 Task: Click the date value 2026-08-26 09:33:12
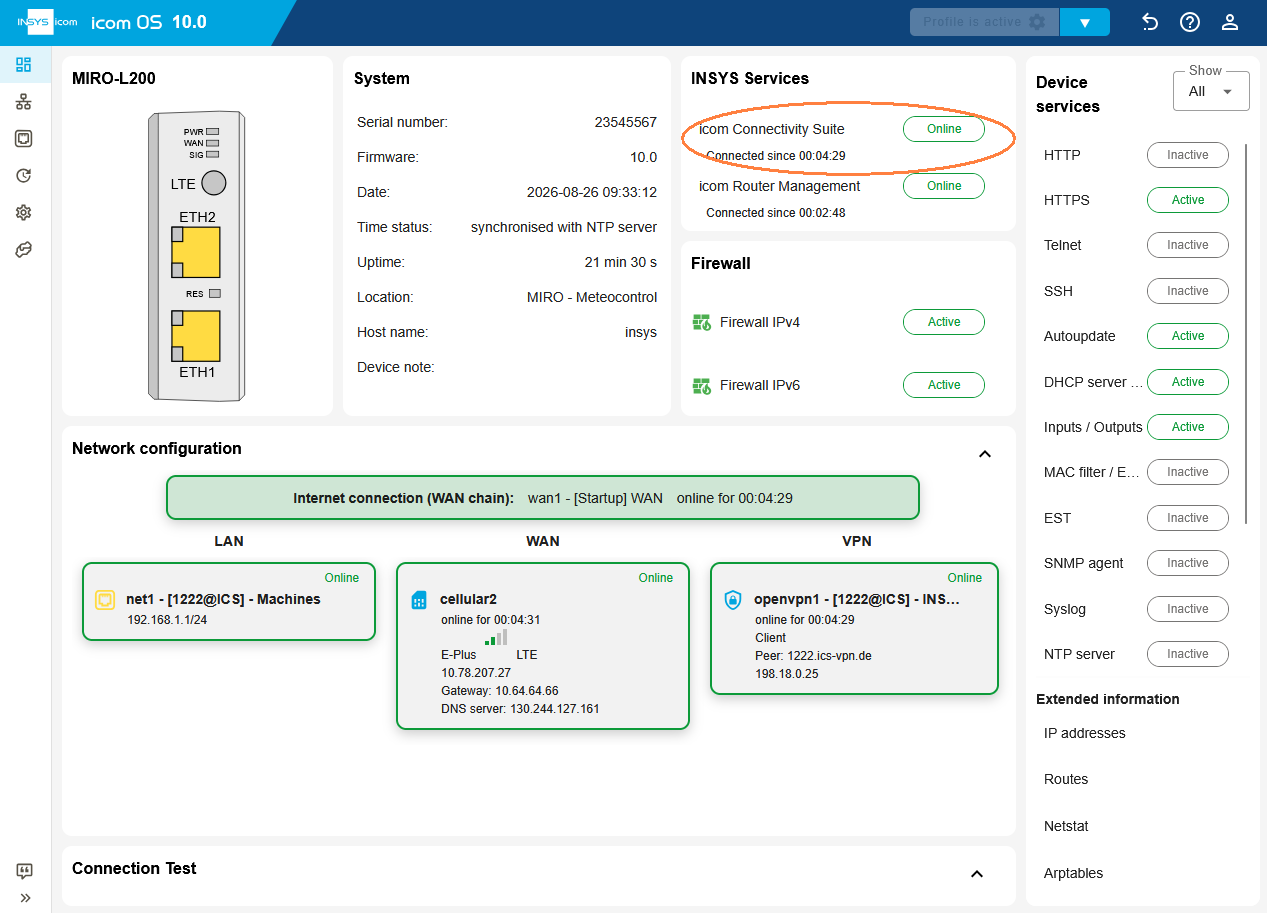coord(592,192)
